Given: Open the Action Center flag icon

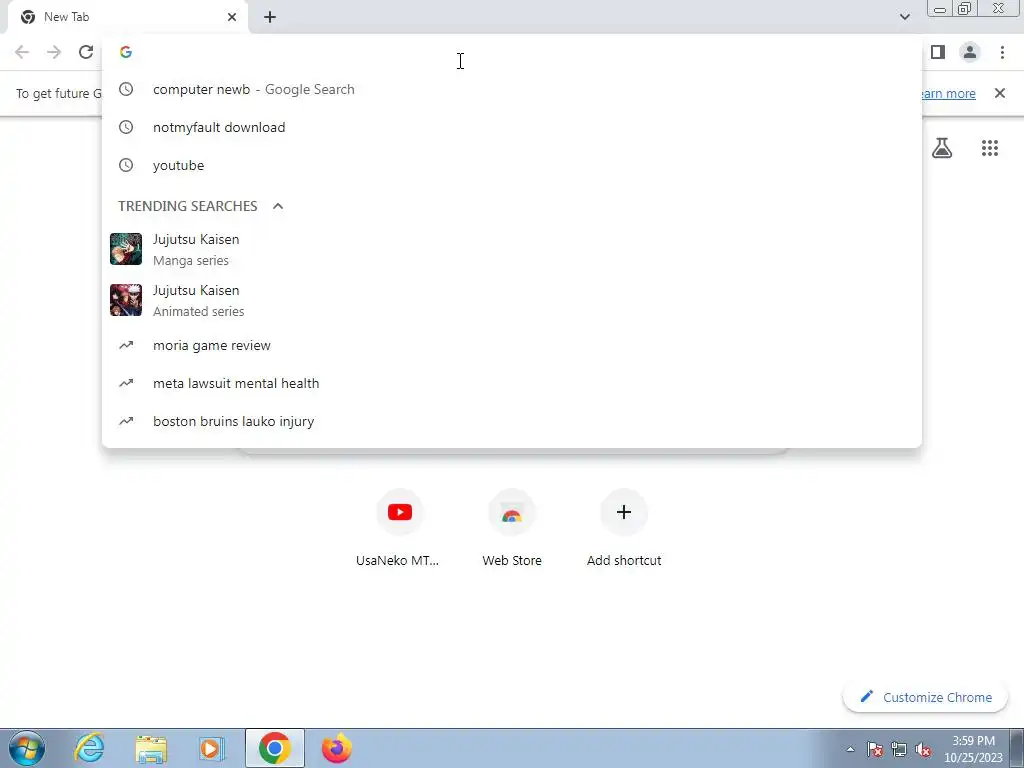Looking at the screenshot, I should [x=874, y=749].
